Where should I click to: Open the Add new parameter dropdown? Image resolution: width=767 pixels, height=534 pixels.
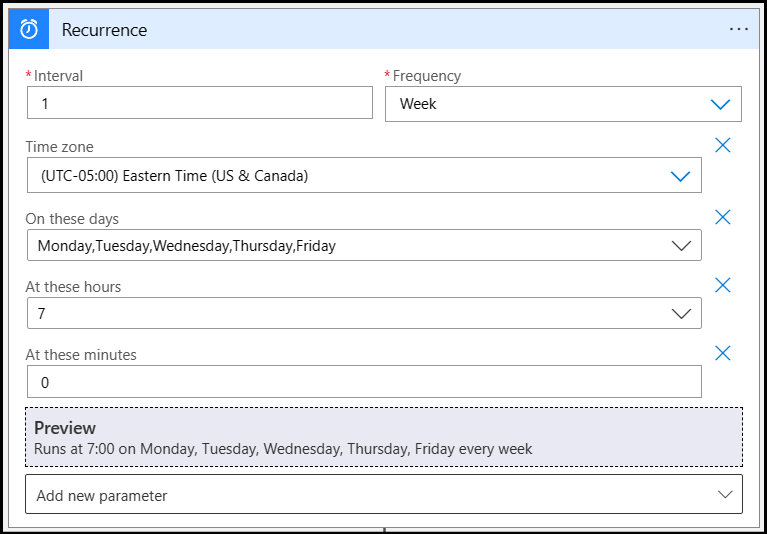click(384, 494)
